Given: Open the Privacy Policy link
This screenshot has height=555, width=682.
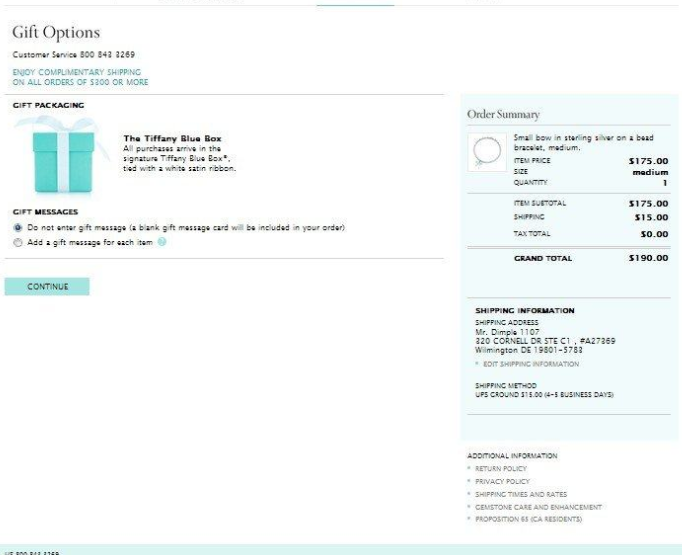Looking at the screenshot, I should pyautogui.click(x=502, y=481).
